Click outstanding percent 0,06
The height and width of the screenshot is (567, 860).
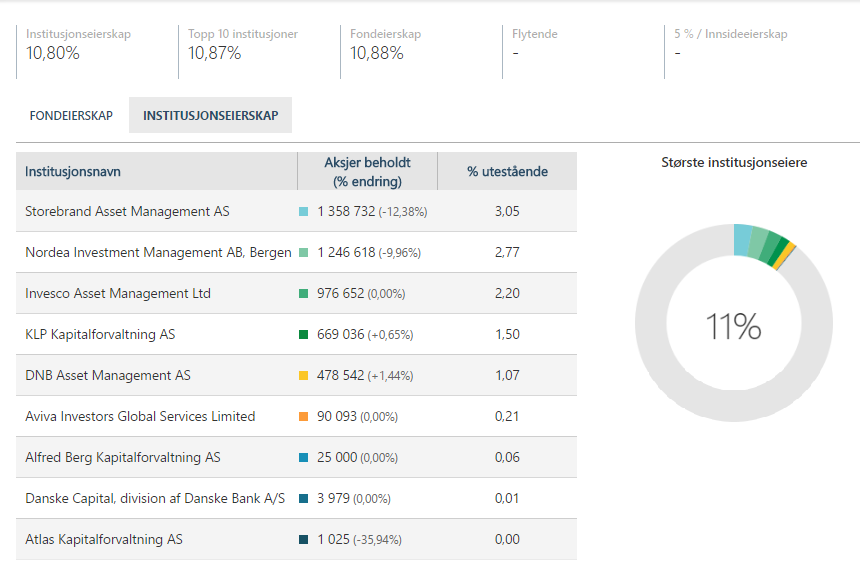[507, 457]
